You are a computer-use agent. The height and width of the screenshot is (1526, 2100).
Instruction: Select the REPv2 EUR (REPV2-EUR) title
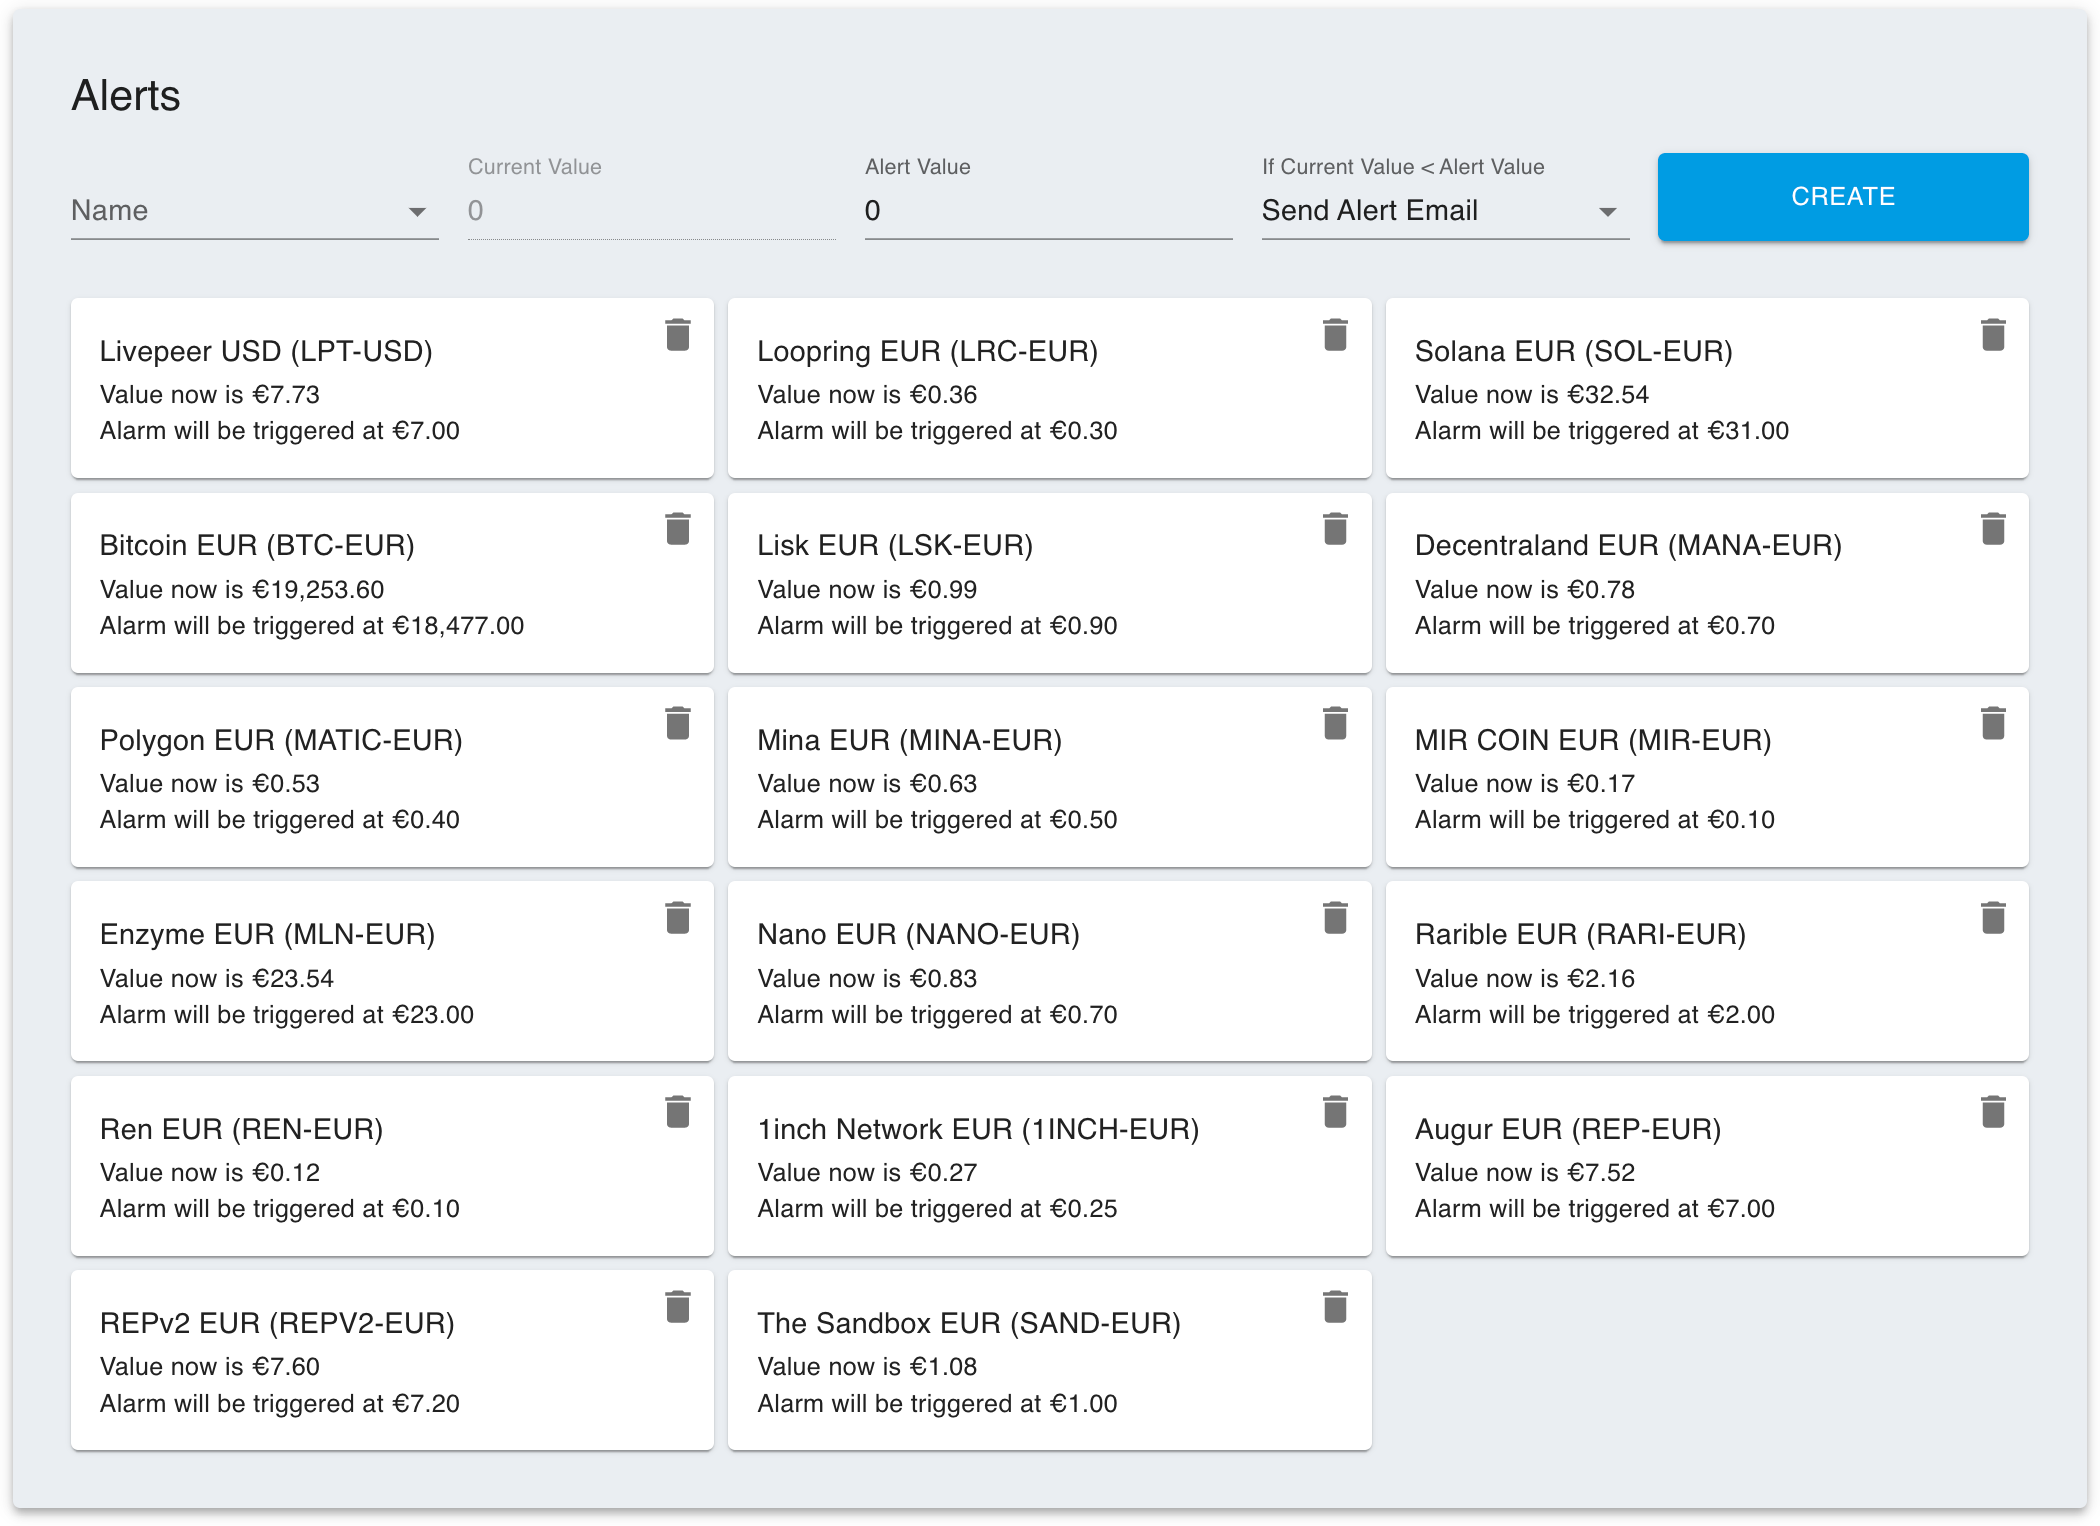[x=277, y=1324]
